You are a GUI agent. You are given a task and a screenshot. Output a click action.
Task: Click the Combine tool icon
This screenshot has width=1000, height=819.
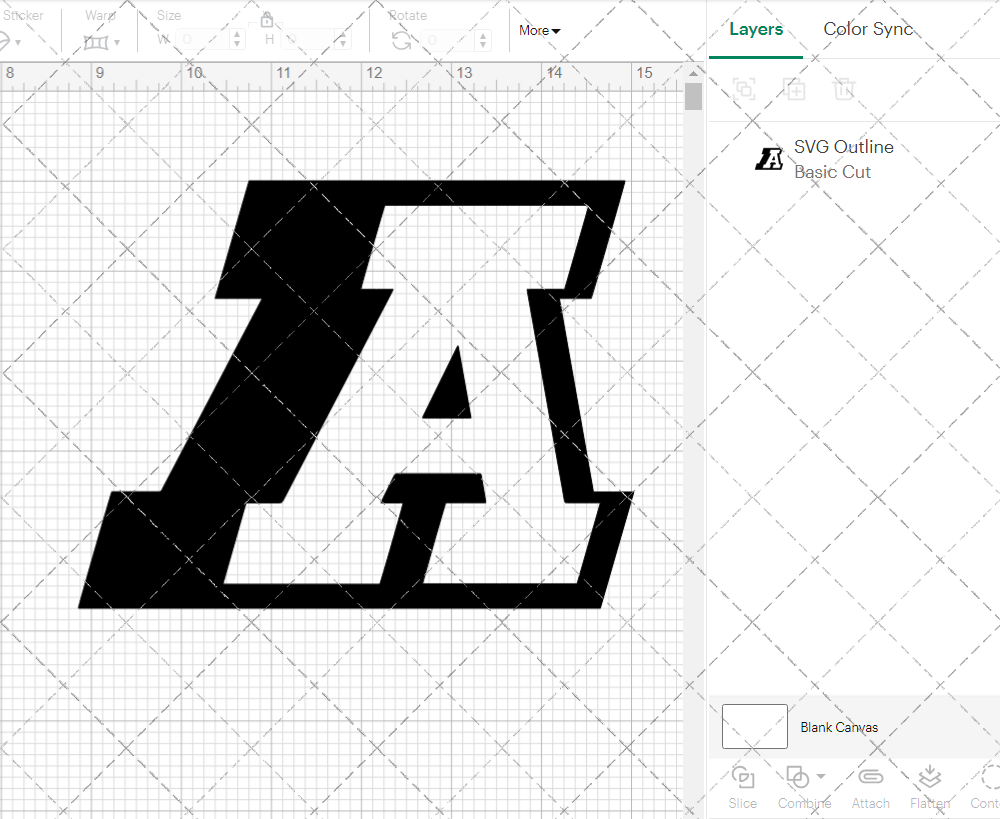797,777
